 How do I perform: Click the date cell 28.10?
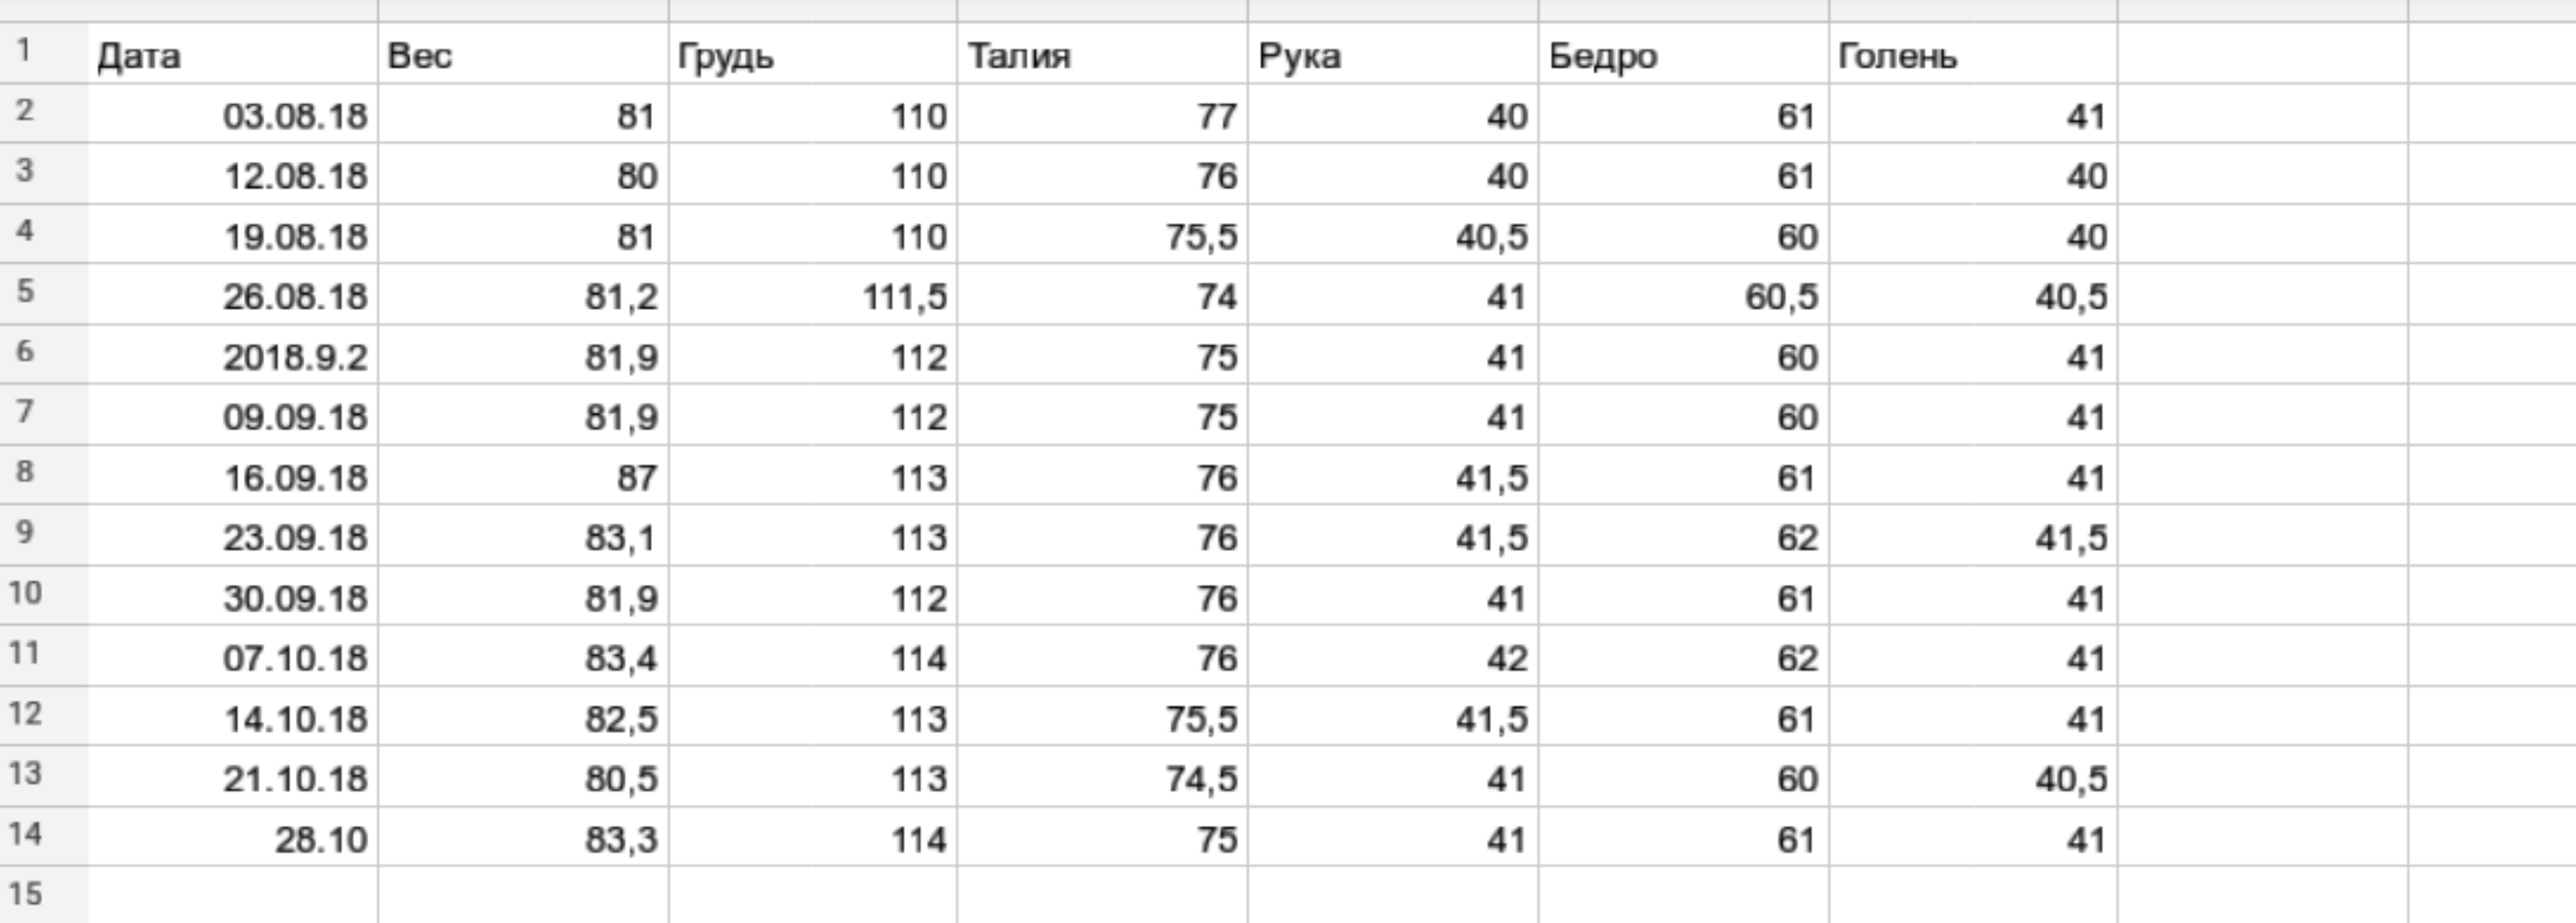232,839
